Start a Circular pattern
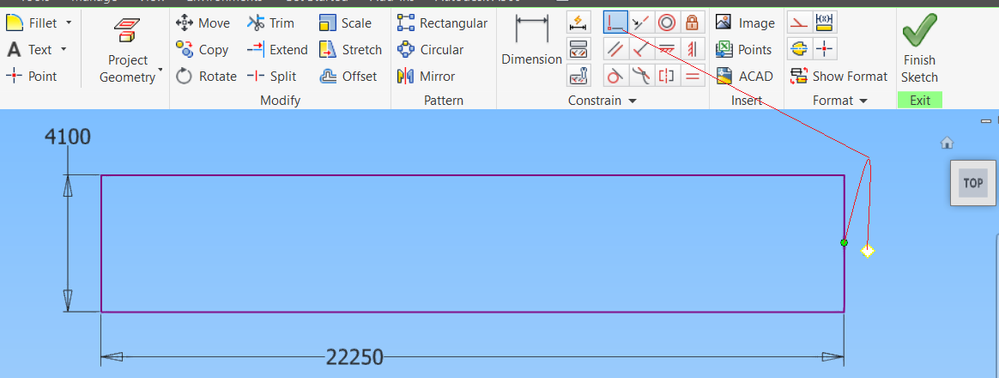 click(x=430, y=50)
